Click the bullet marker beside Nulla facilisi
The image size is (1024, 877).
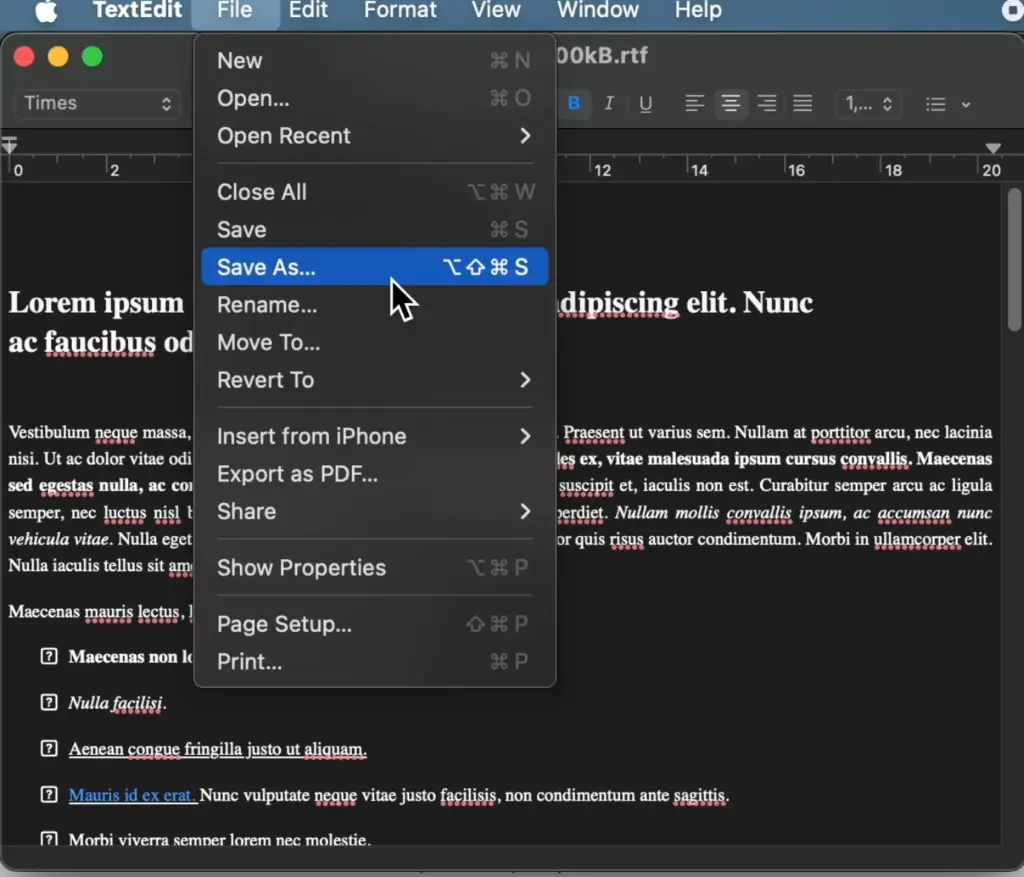(x=49, y=703)
